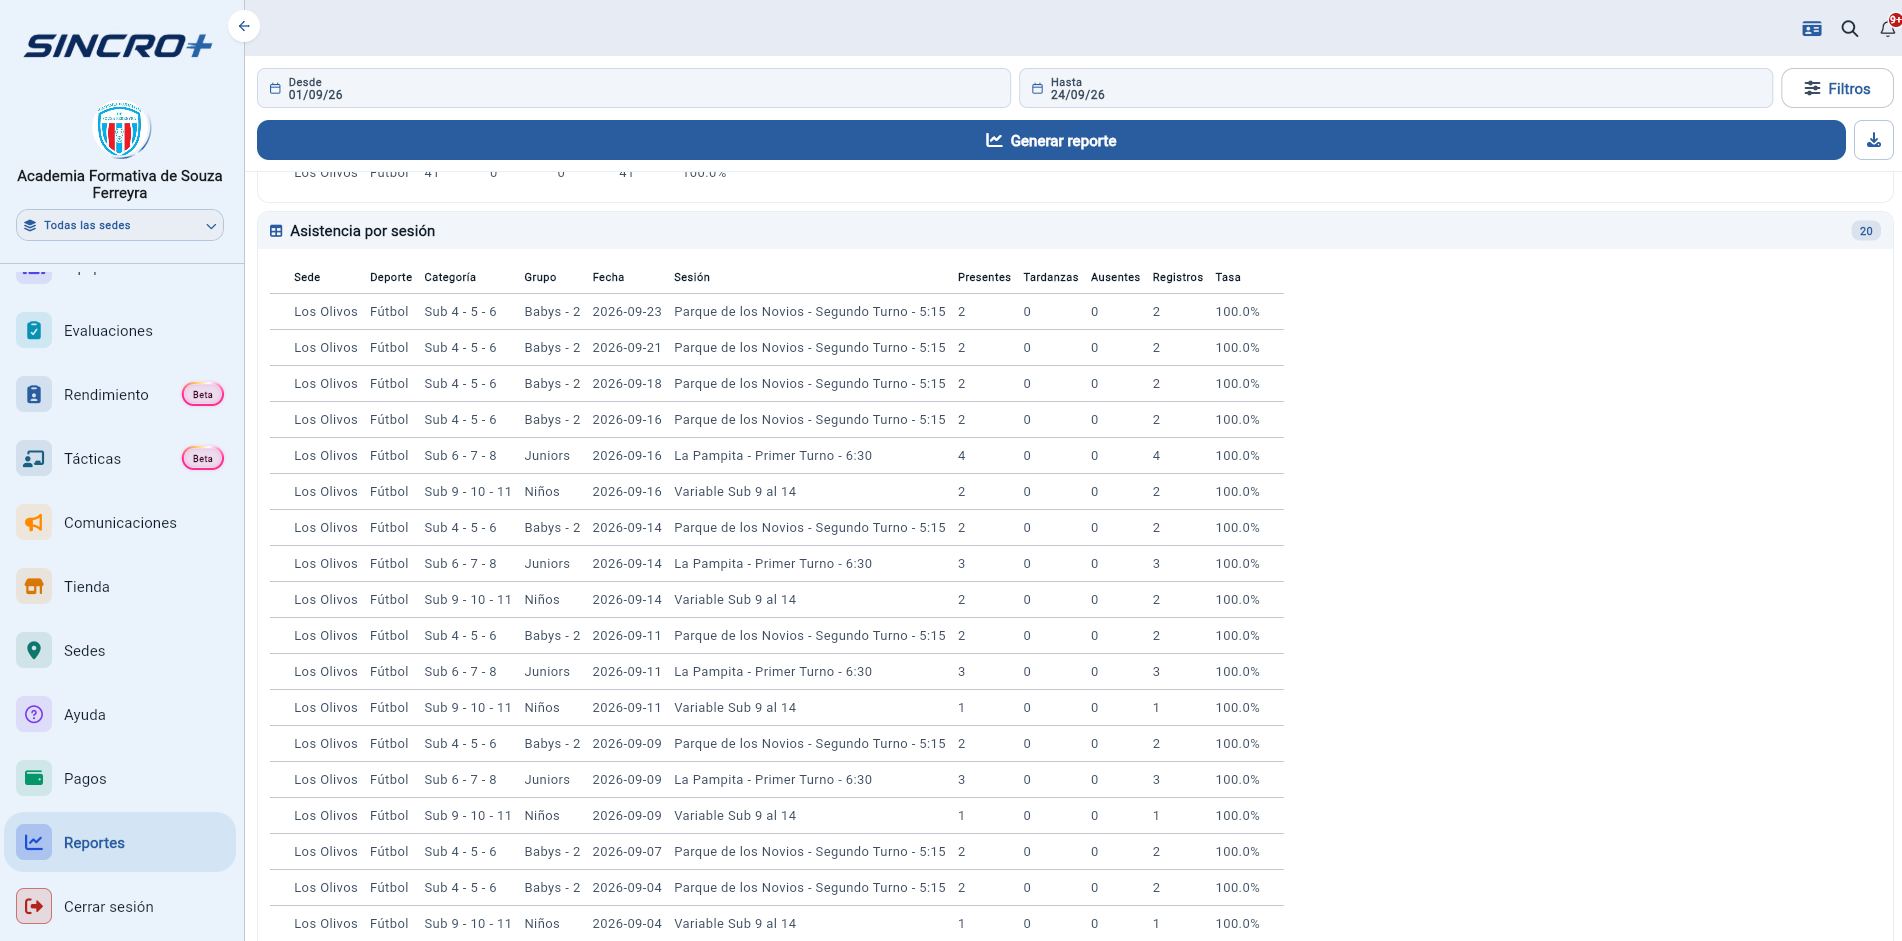Click the 20 count badge
This screenshot has width=1902, height=941.
[x=1865, y=231]
